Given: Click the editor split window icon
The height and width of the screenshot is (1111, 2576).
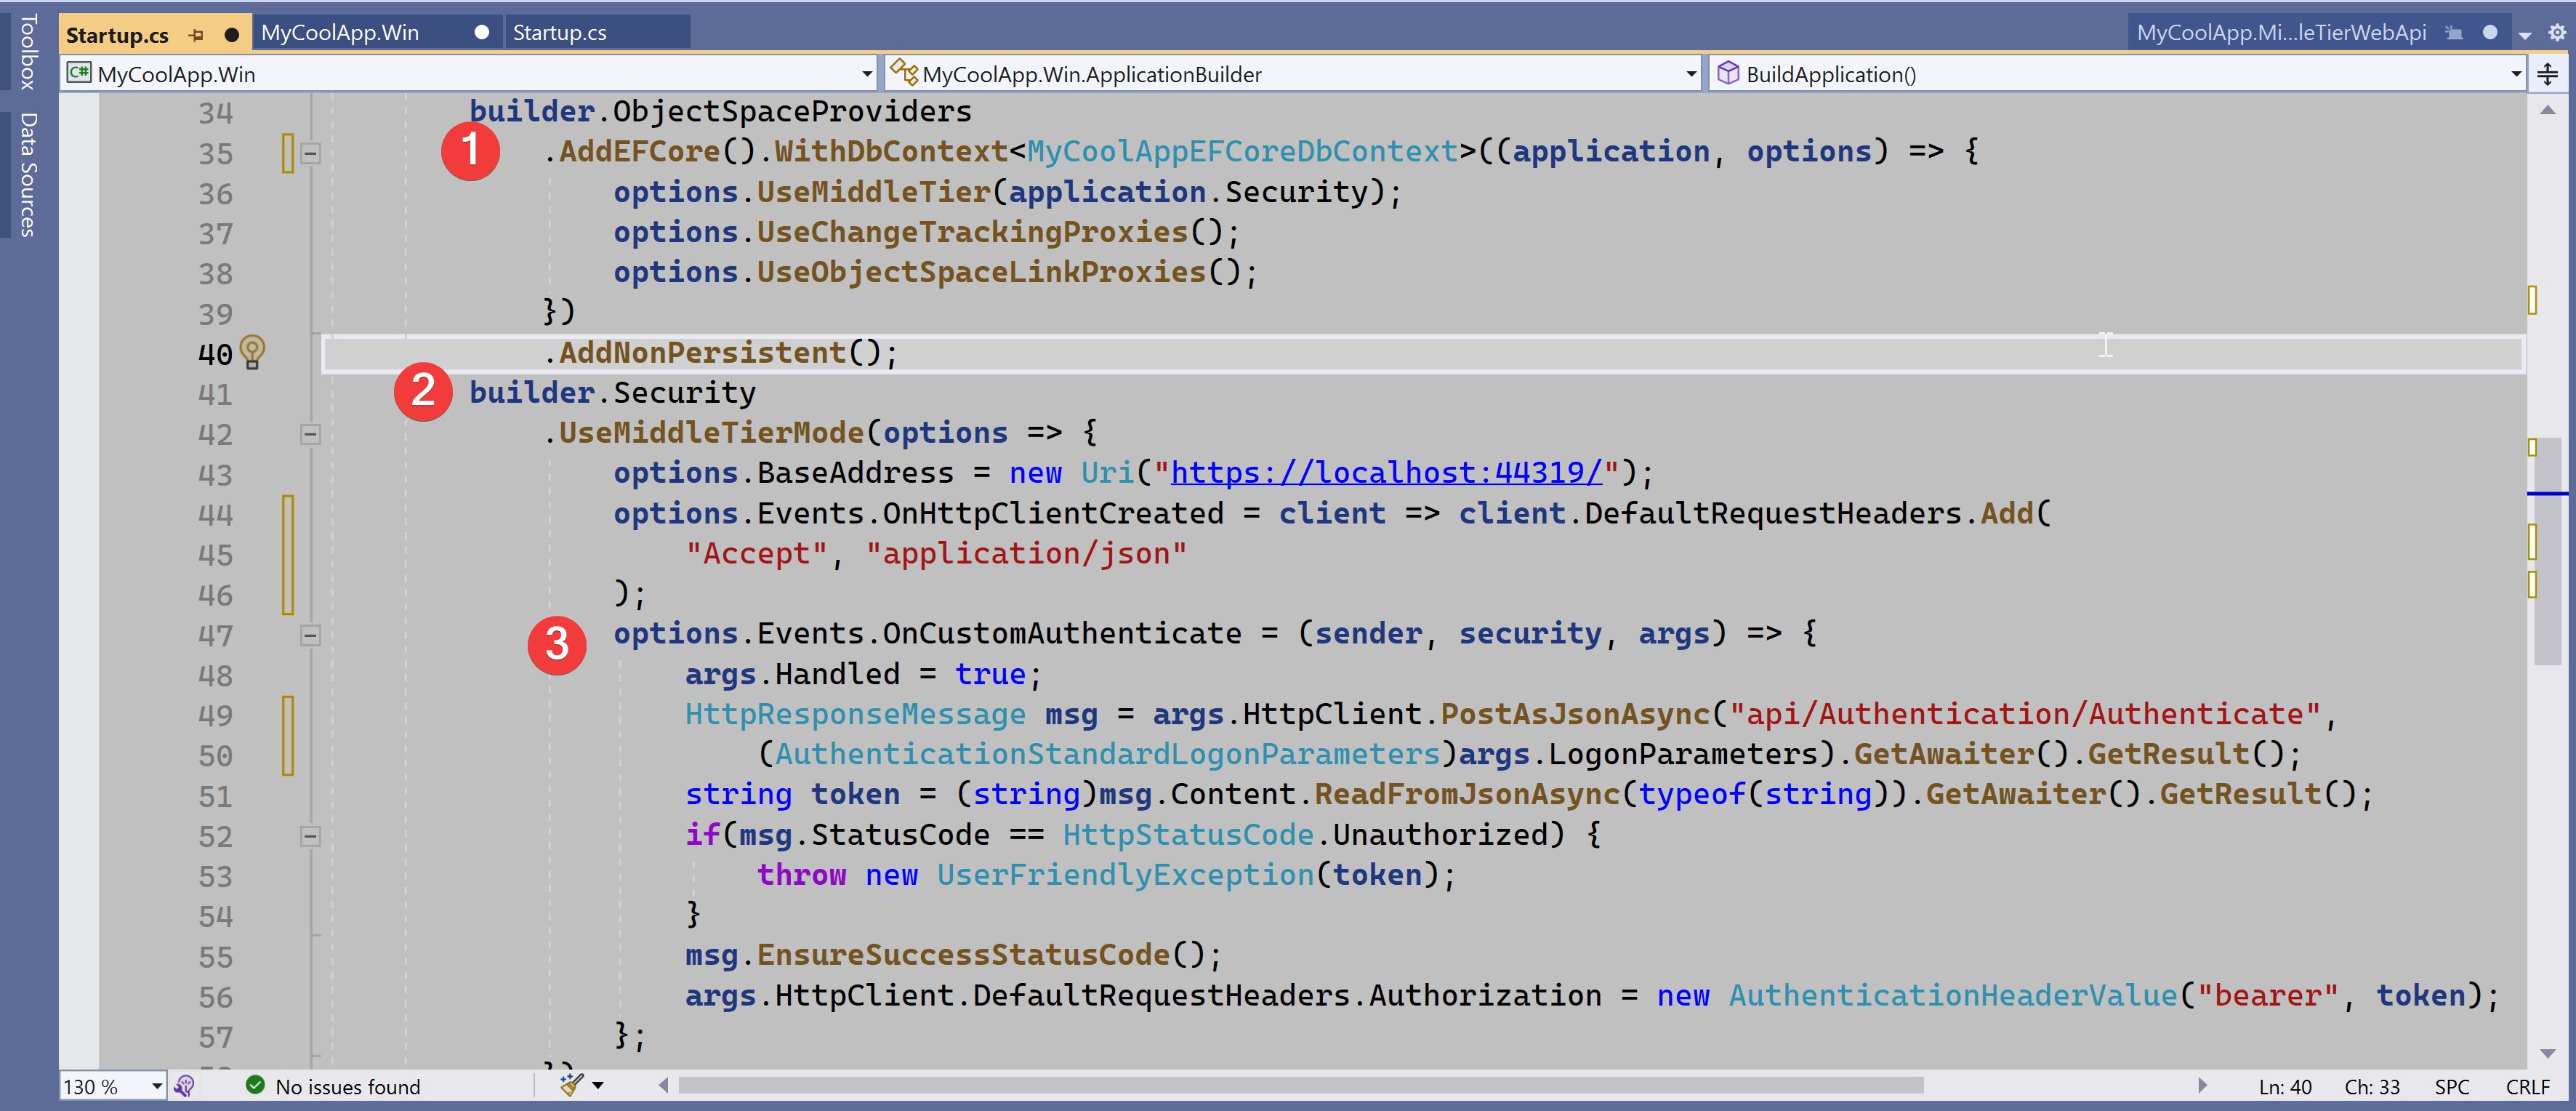Looking at the screenshot, I should tap(2547, 74).
